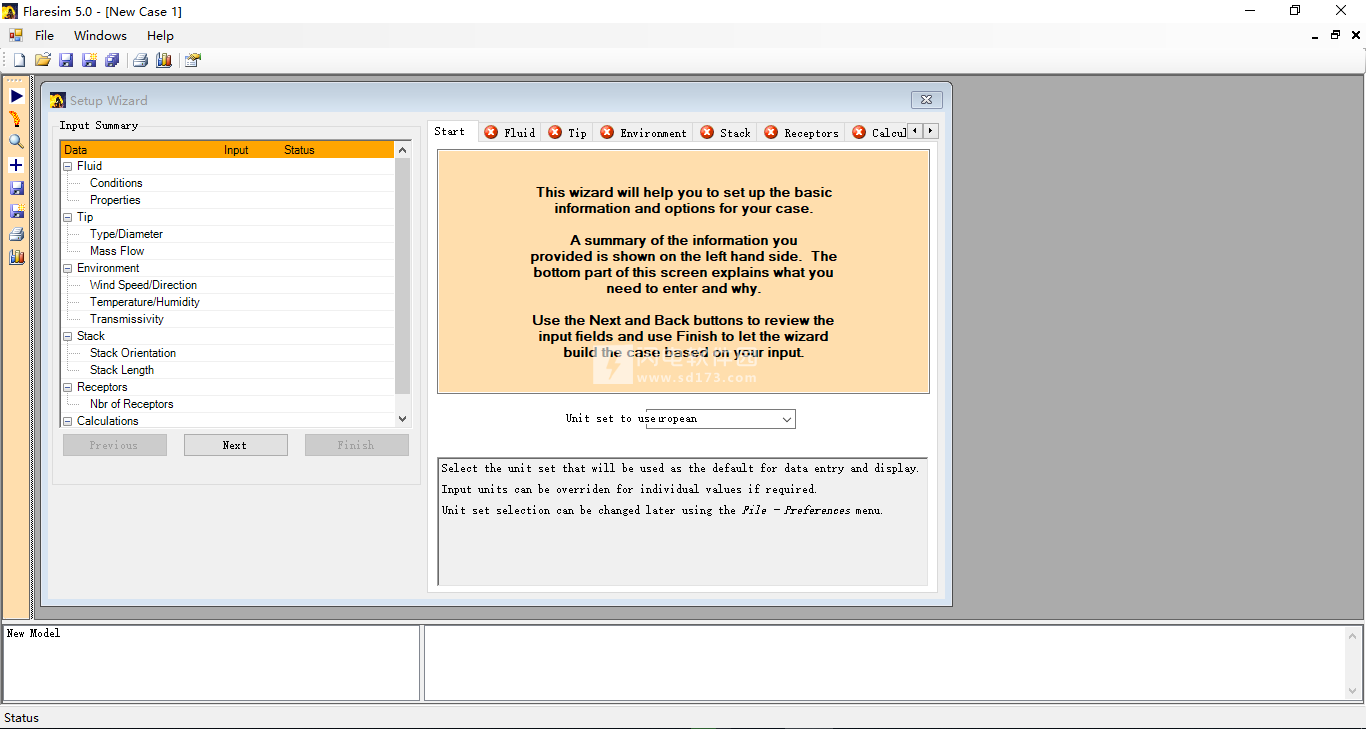Click the Previous button
1366x729 pixels.
[114, 445]
